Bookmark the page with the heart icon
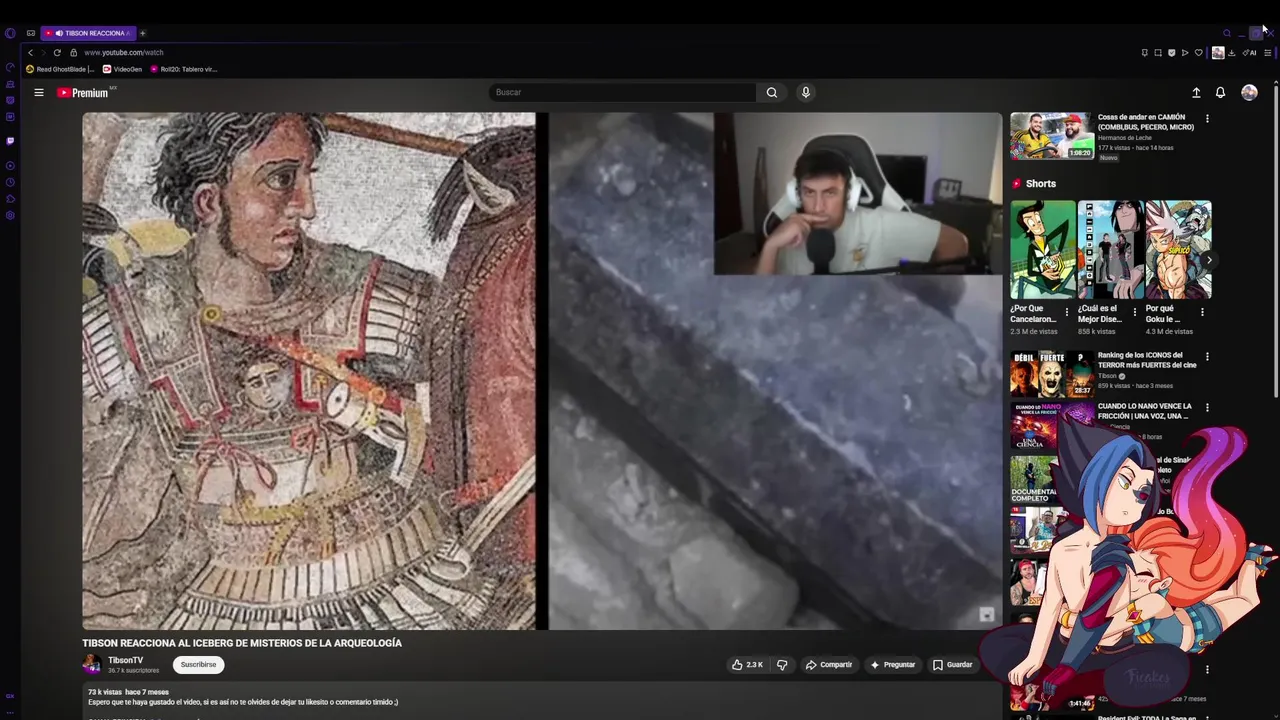 pos(1199,52)
